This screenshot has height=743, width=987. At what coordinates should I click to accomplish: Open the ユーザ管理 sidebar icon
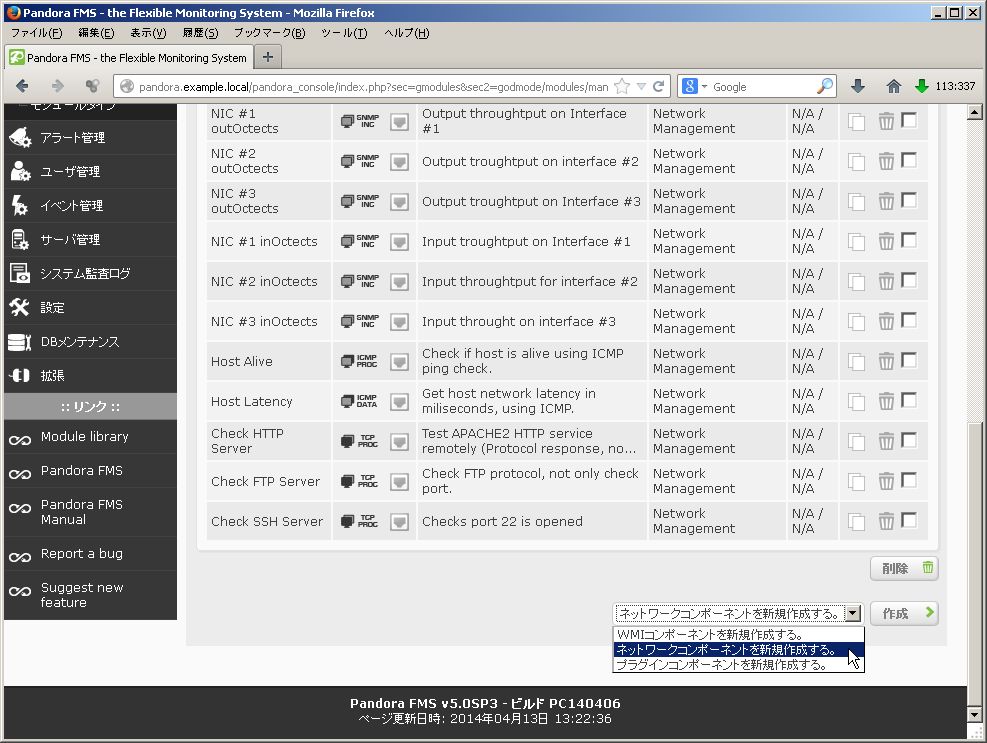(20, 171)
